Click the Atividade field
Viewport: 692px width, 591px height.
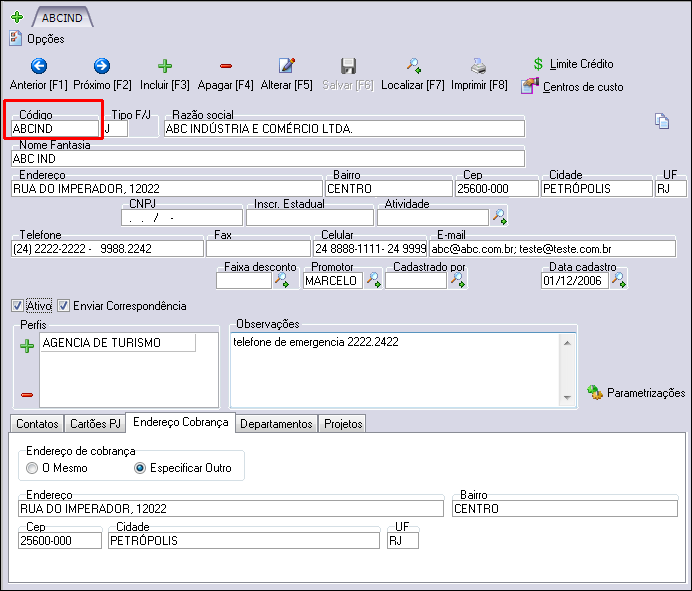coord(433,218)
